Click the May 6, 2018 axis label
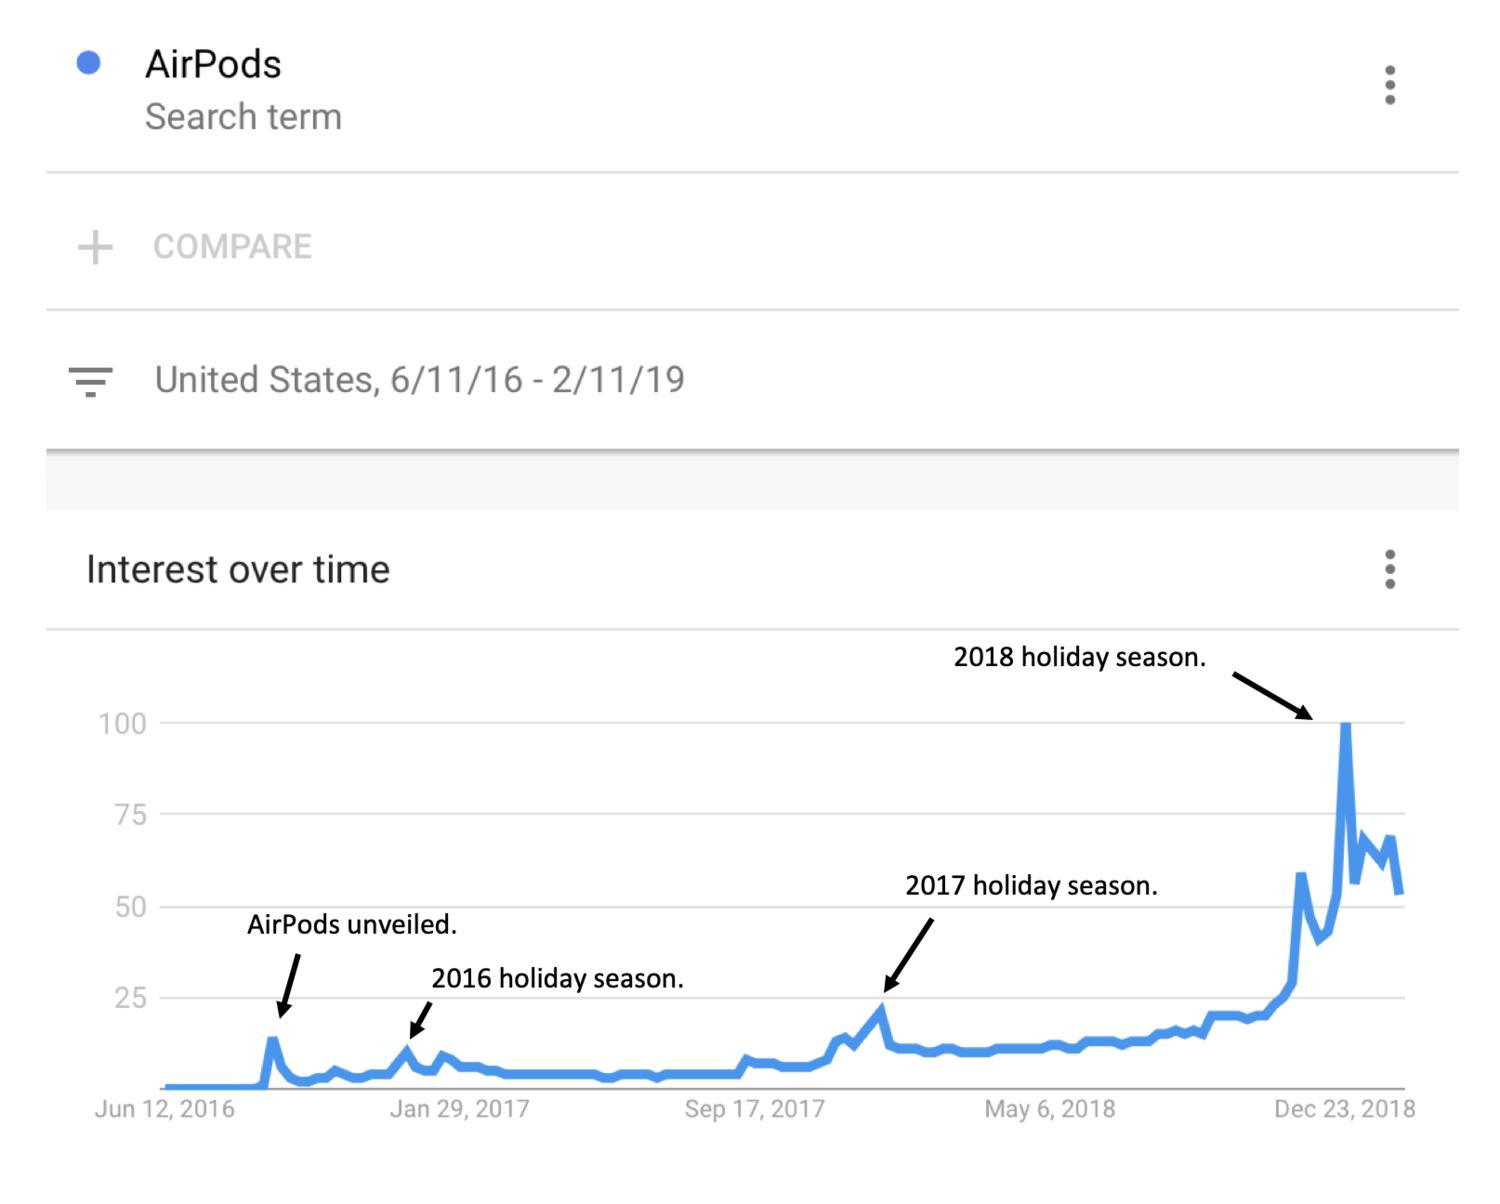1500x1204 pixels. coord(1049,1109)
